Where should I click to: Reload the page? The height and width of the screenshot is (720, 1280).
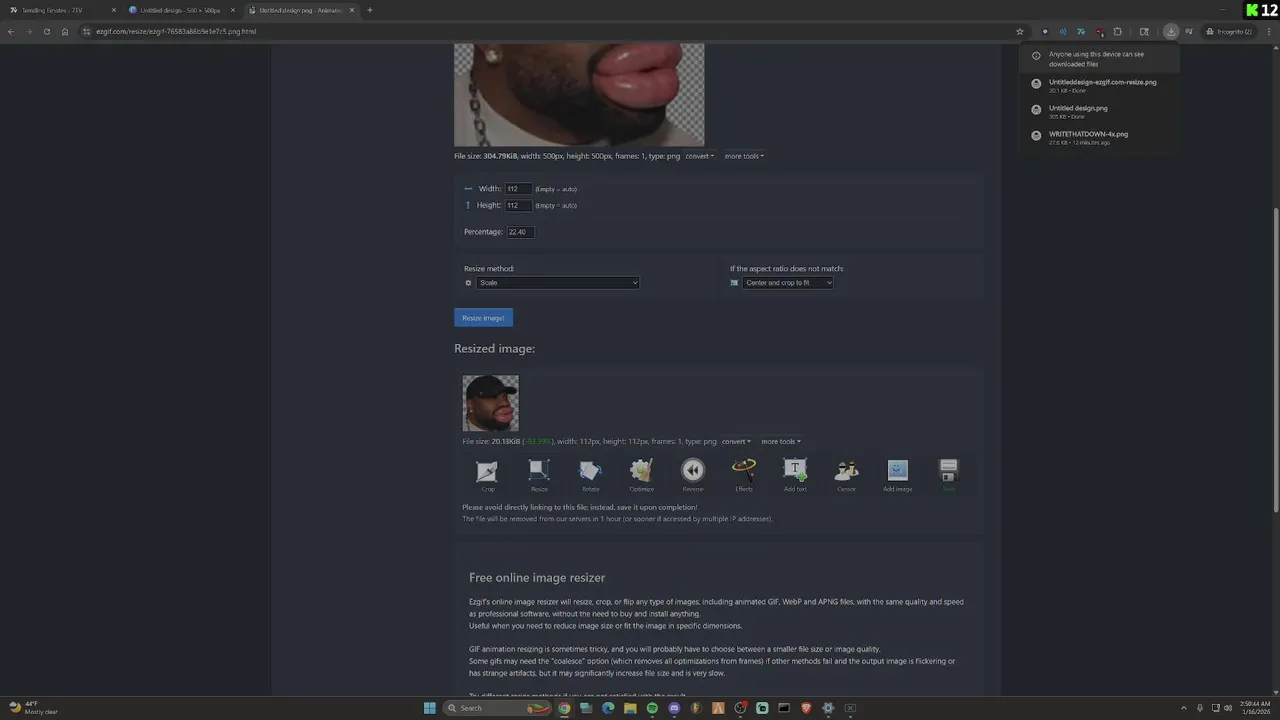click(x=47, y=31)
